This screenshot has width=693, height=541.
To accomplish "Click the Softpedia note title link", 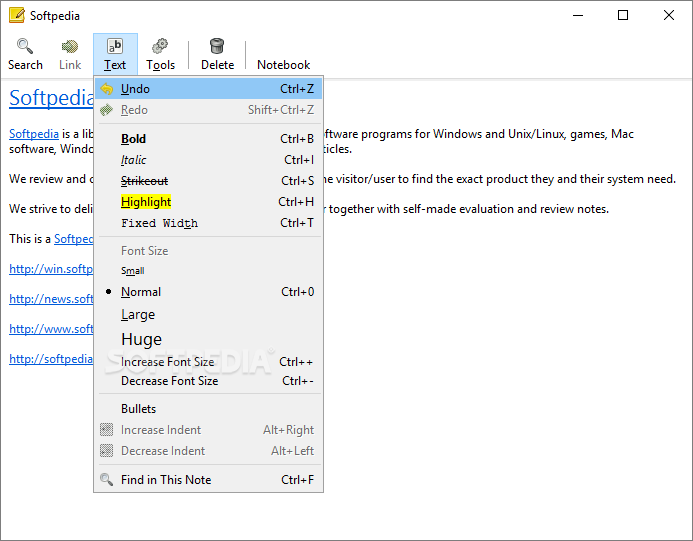I will coord(51,98).
